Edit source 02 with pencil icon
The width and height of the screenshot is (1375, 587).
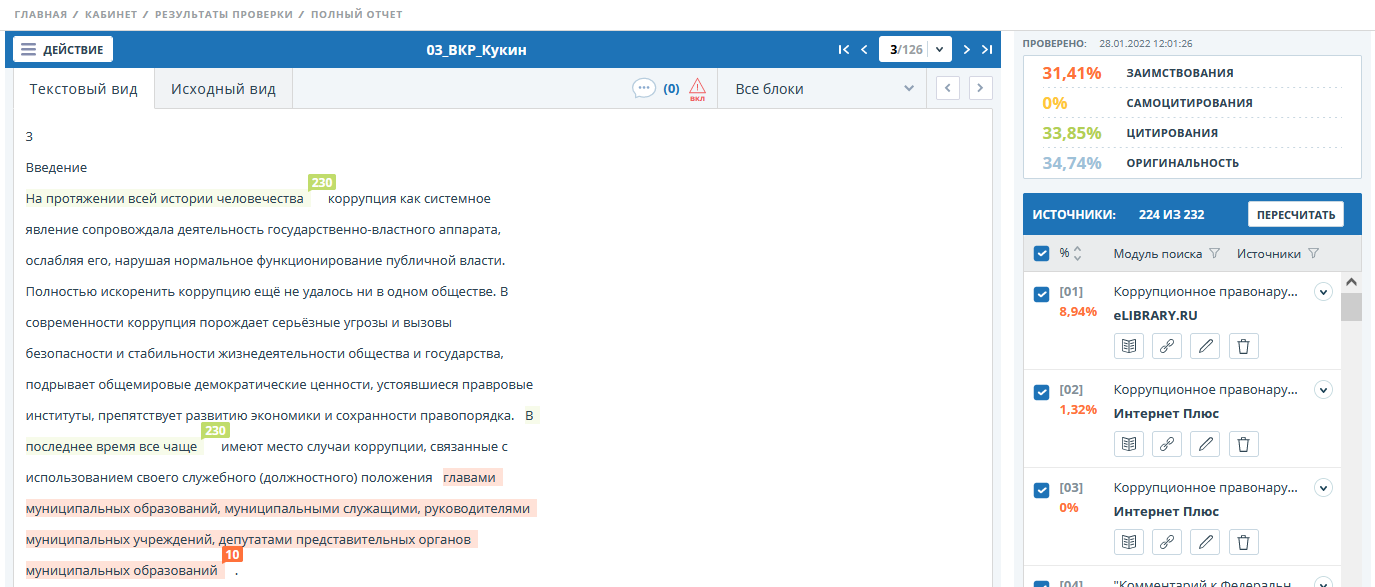point(1206,444)
